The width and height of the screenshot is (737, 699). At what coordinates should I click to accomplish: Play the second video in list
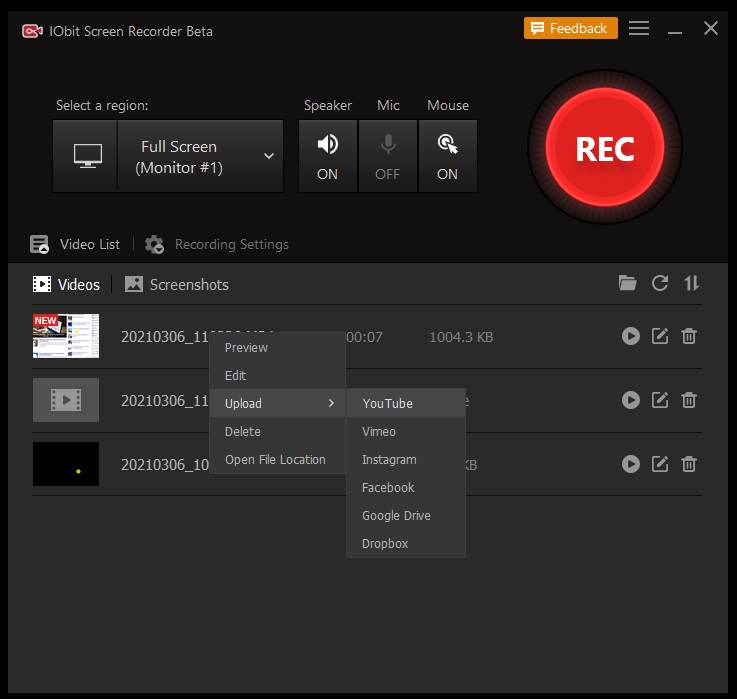click(x=631, y=400)
